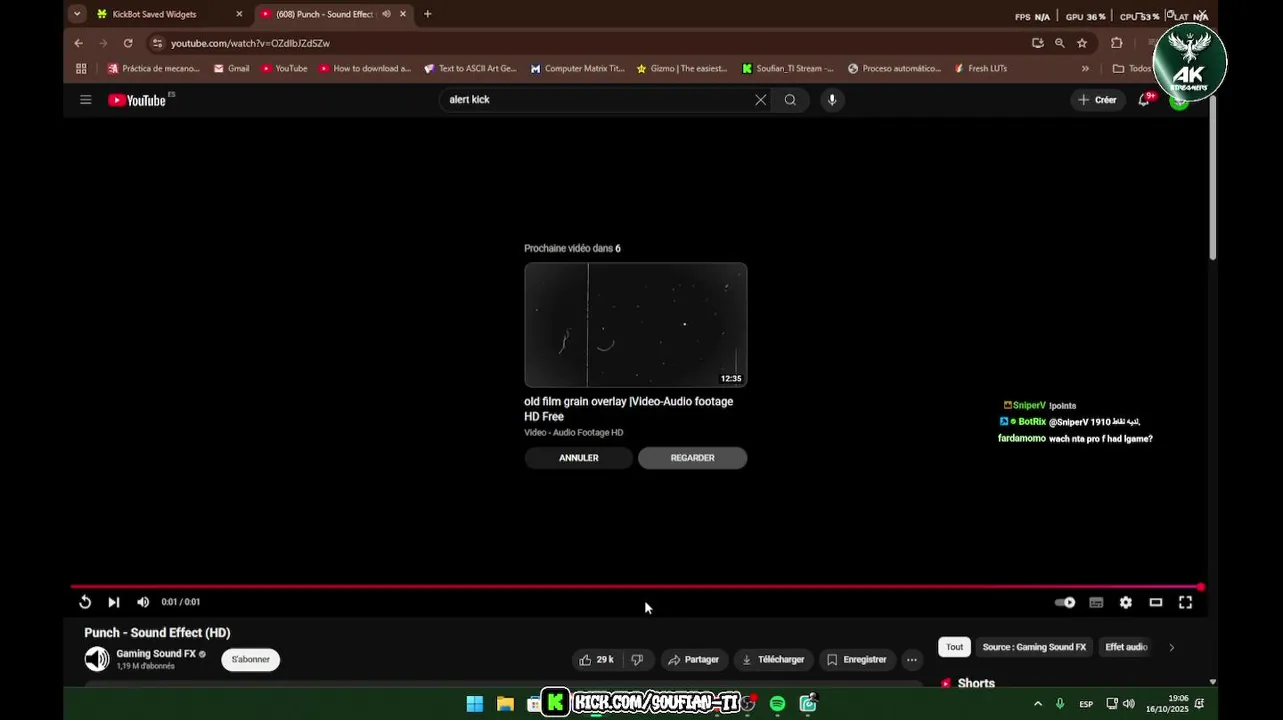Open Spotify from the taskbar

coord(778,704)
